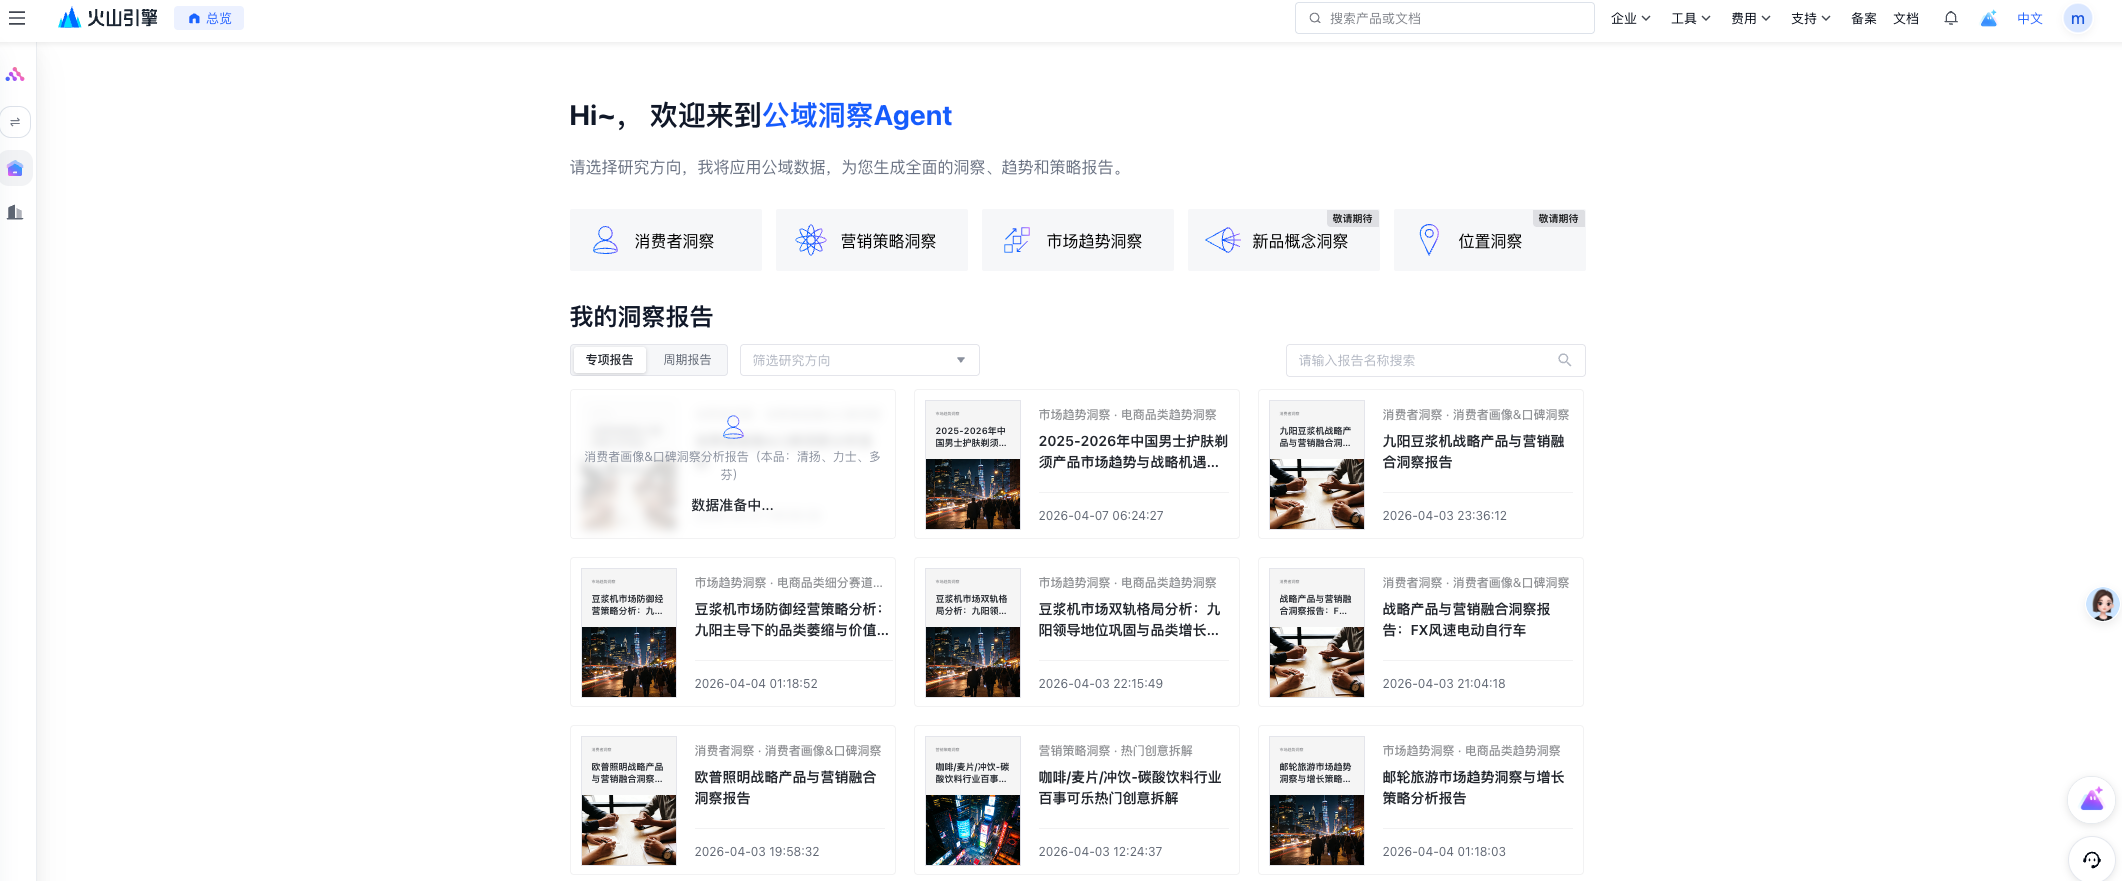Expand the 筛选研究方向 dropdown
The height and width of the screenshot is (881, 2122).
tap(859, 360)
